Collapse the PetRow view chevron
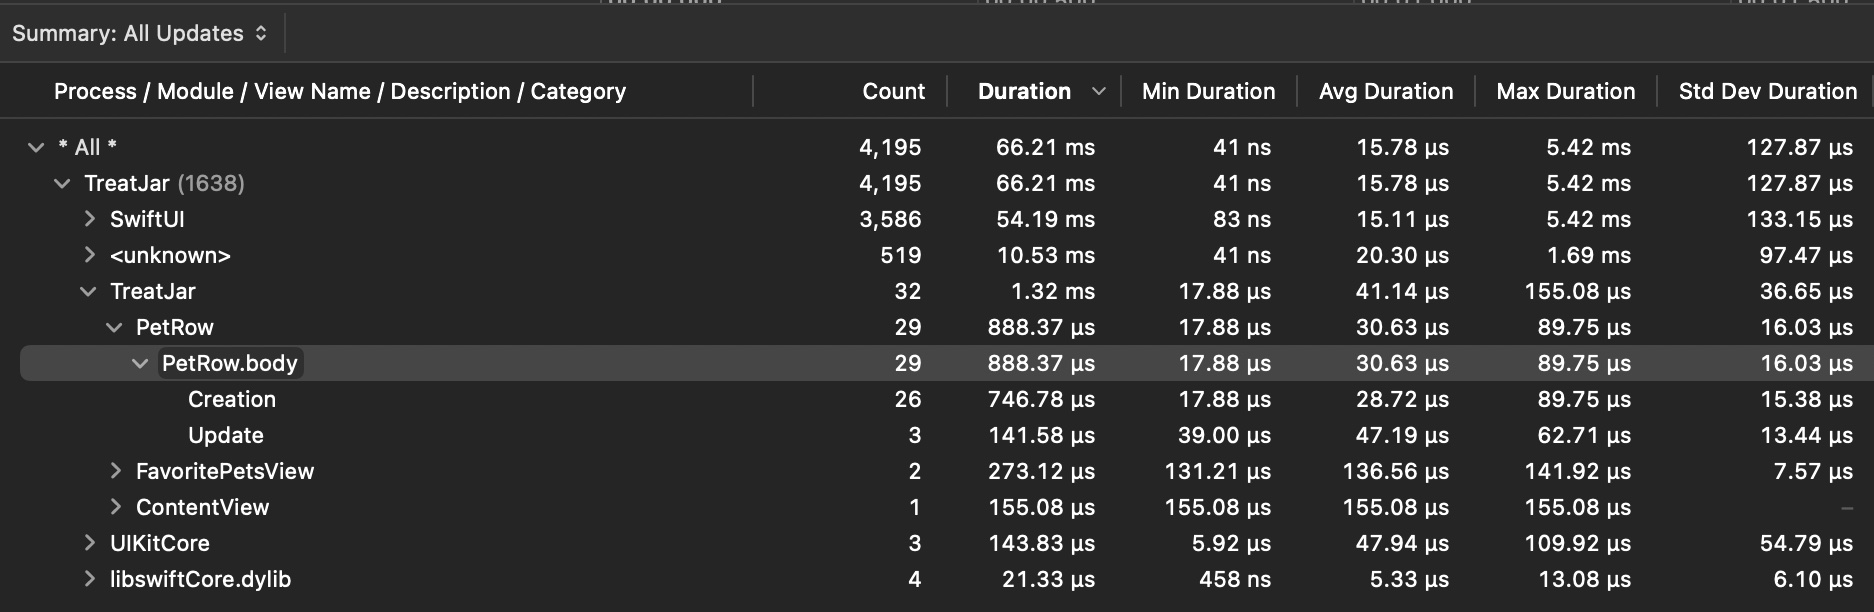The height and width of the screenshot is (612, 1874). (114, 328)
